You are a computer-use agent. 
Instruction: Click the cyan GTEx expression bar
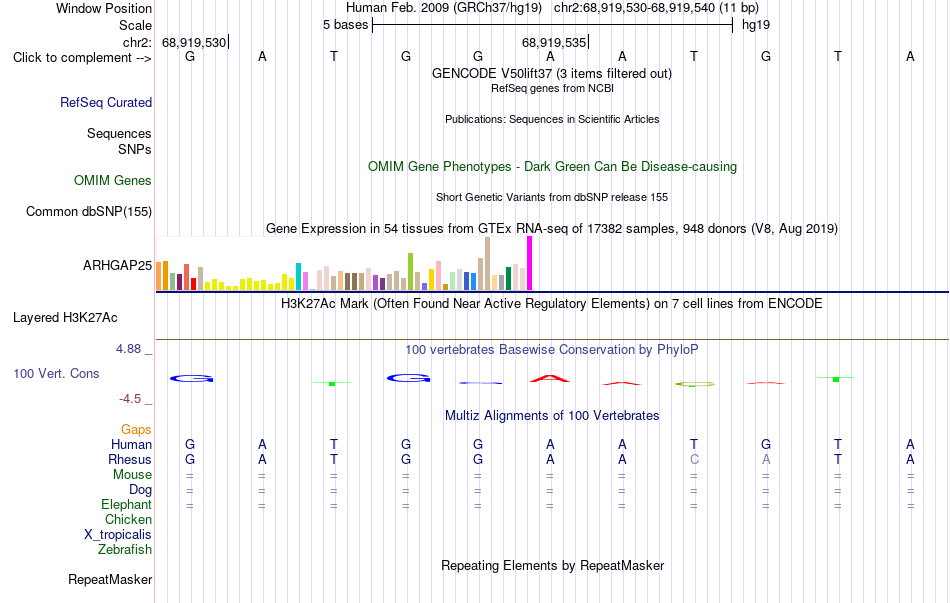(299, 276)
